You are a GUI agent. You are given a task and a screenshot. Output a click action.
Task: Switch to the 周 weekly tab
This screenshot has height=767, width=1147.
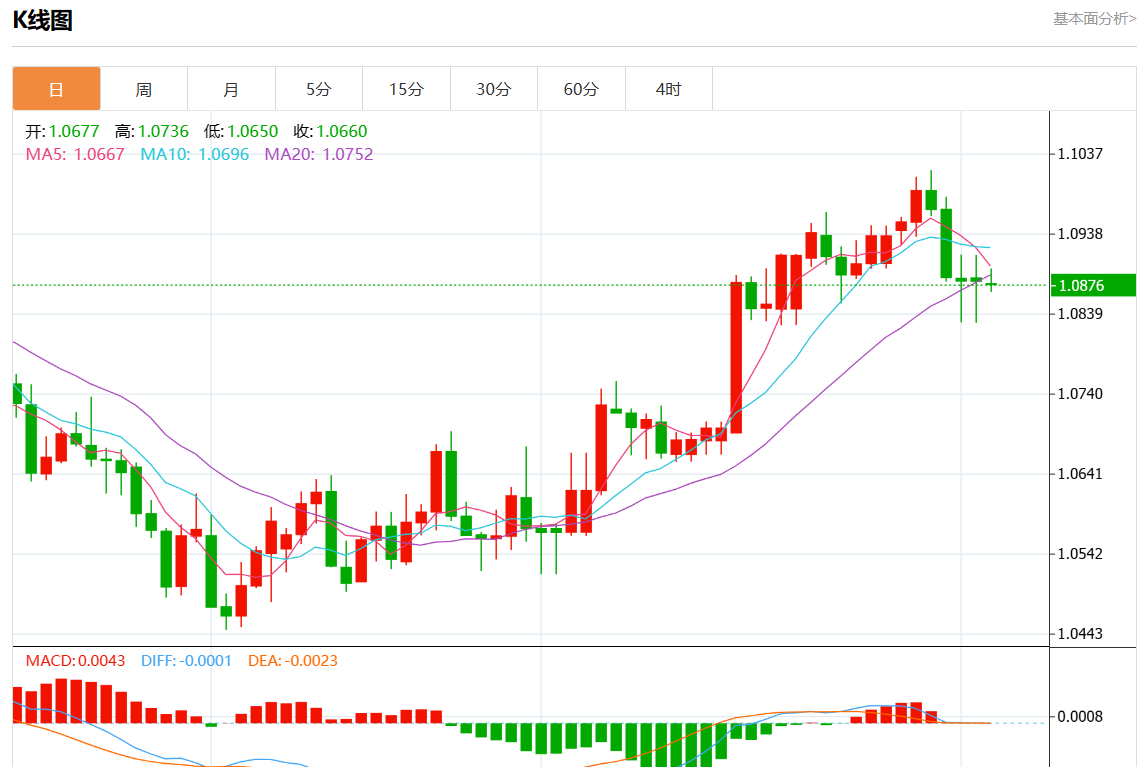(144, 89)
